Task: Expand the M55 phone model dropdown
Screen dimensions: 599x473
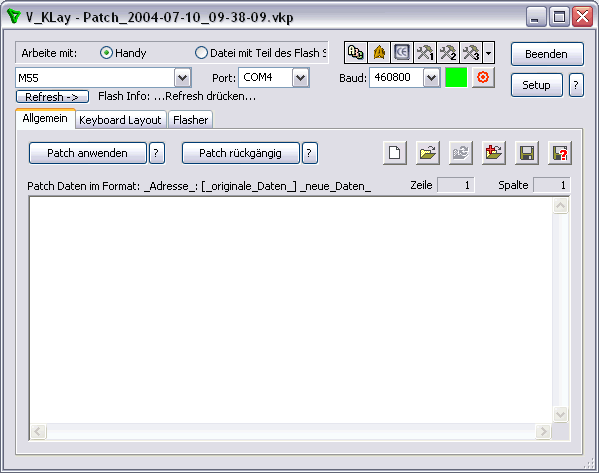Action: [183, 78]
